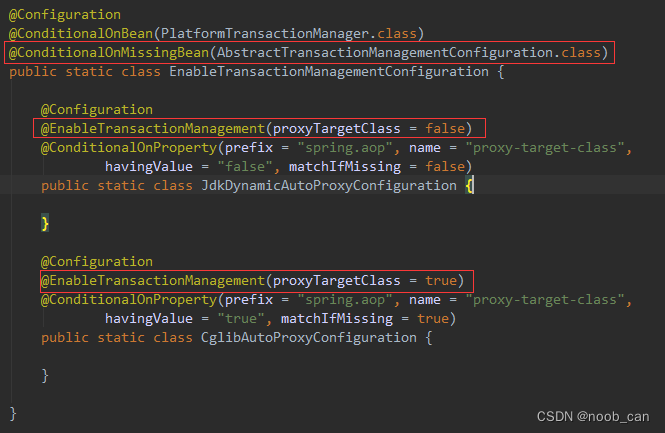Image resolution: width=665 pixels, height=433 pixels.
Task: Click the JdkDynamicAutoProxyConfiguration class name
Action: coord(329,186)
